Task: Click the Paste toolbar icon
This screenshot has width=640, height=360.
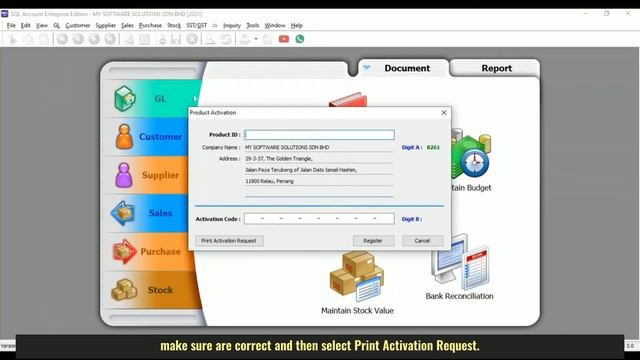Action: [44, 39]
